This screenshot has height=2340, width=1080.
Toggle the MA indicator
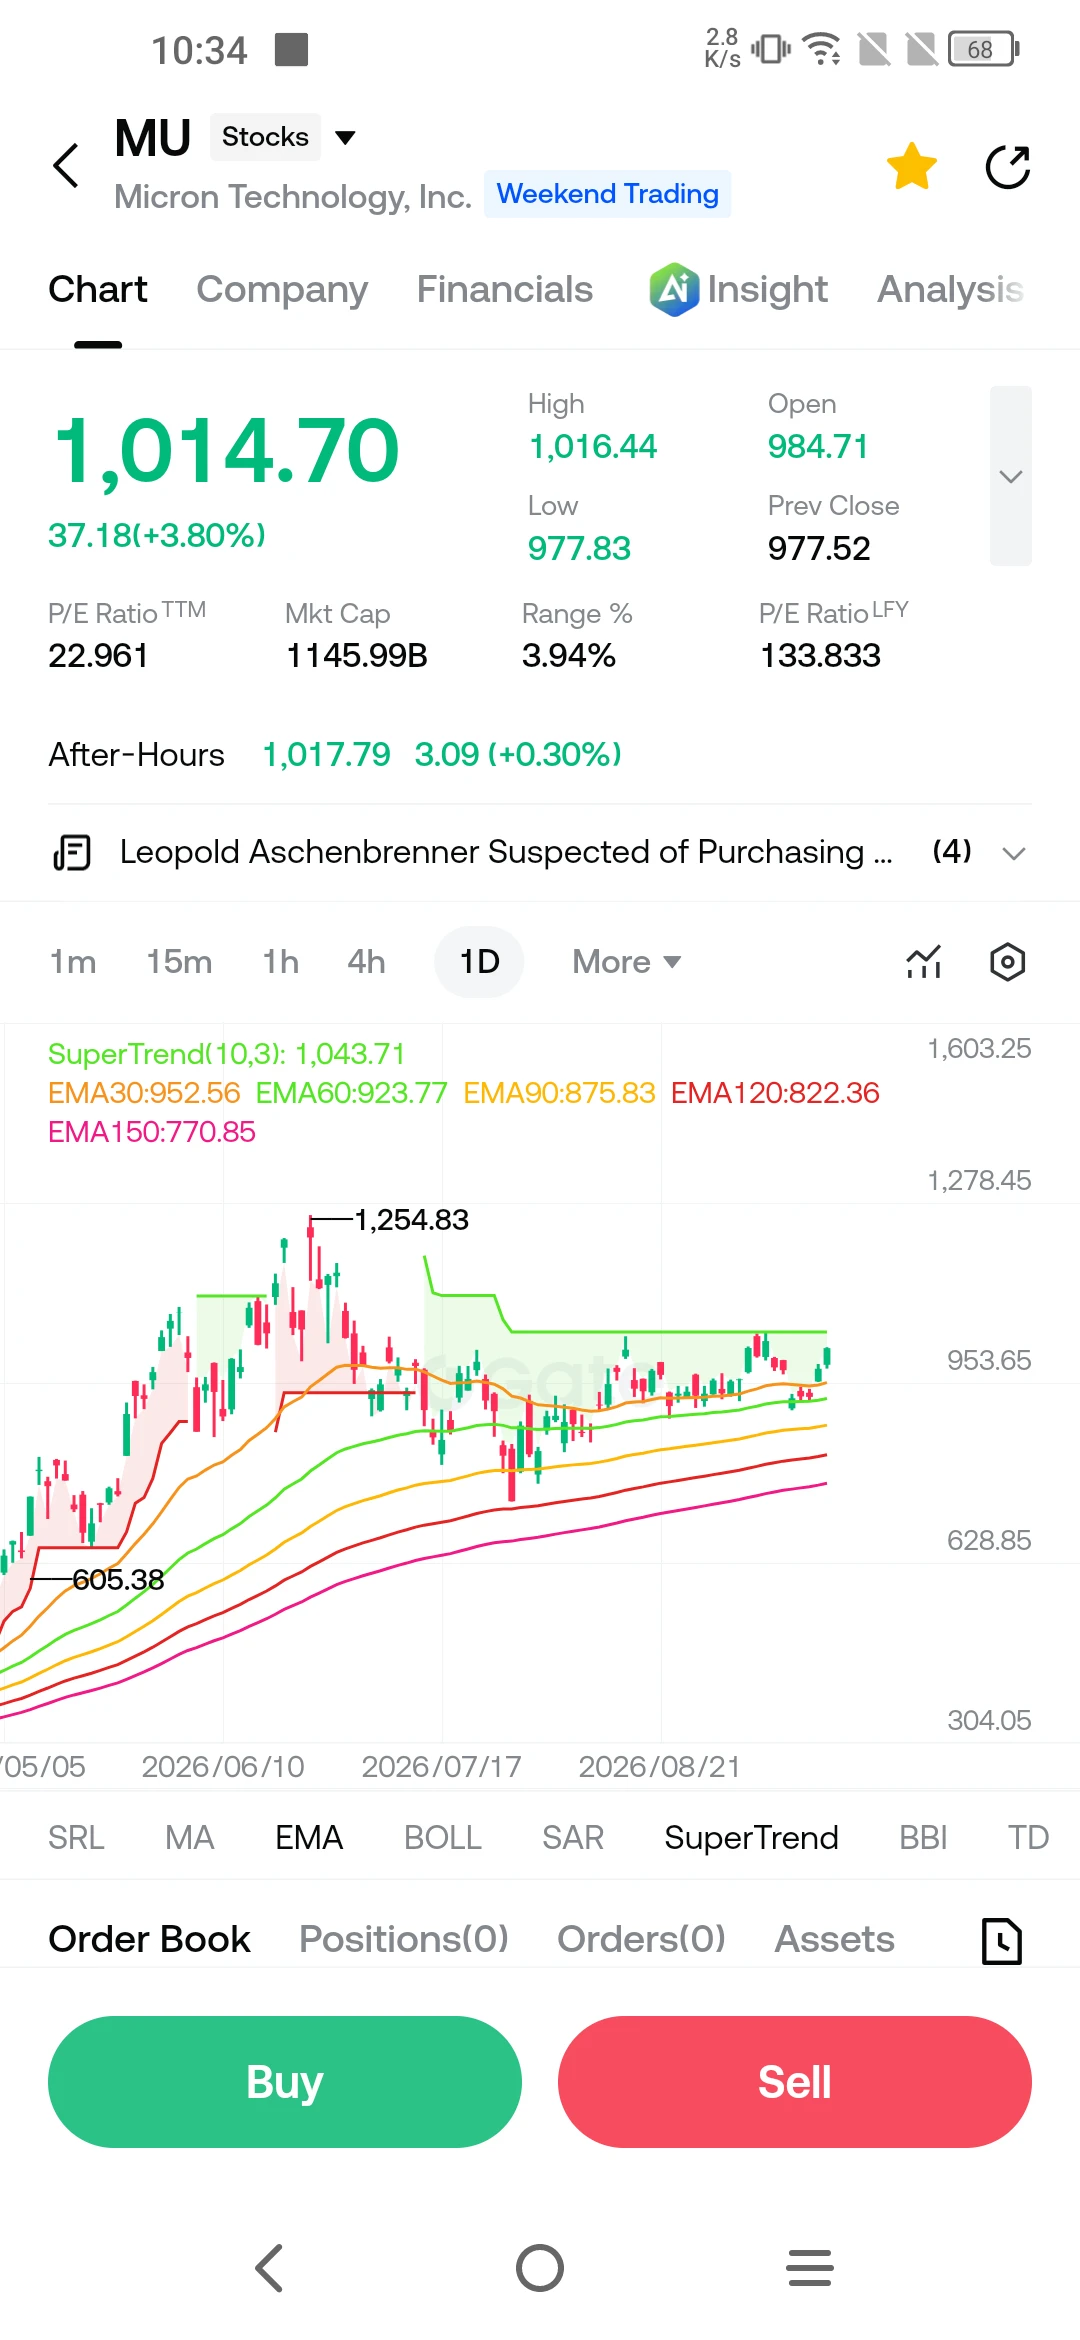click(x=190, y=1838)
